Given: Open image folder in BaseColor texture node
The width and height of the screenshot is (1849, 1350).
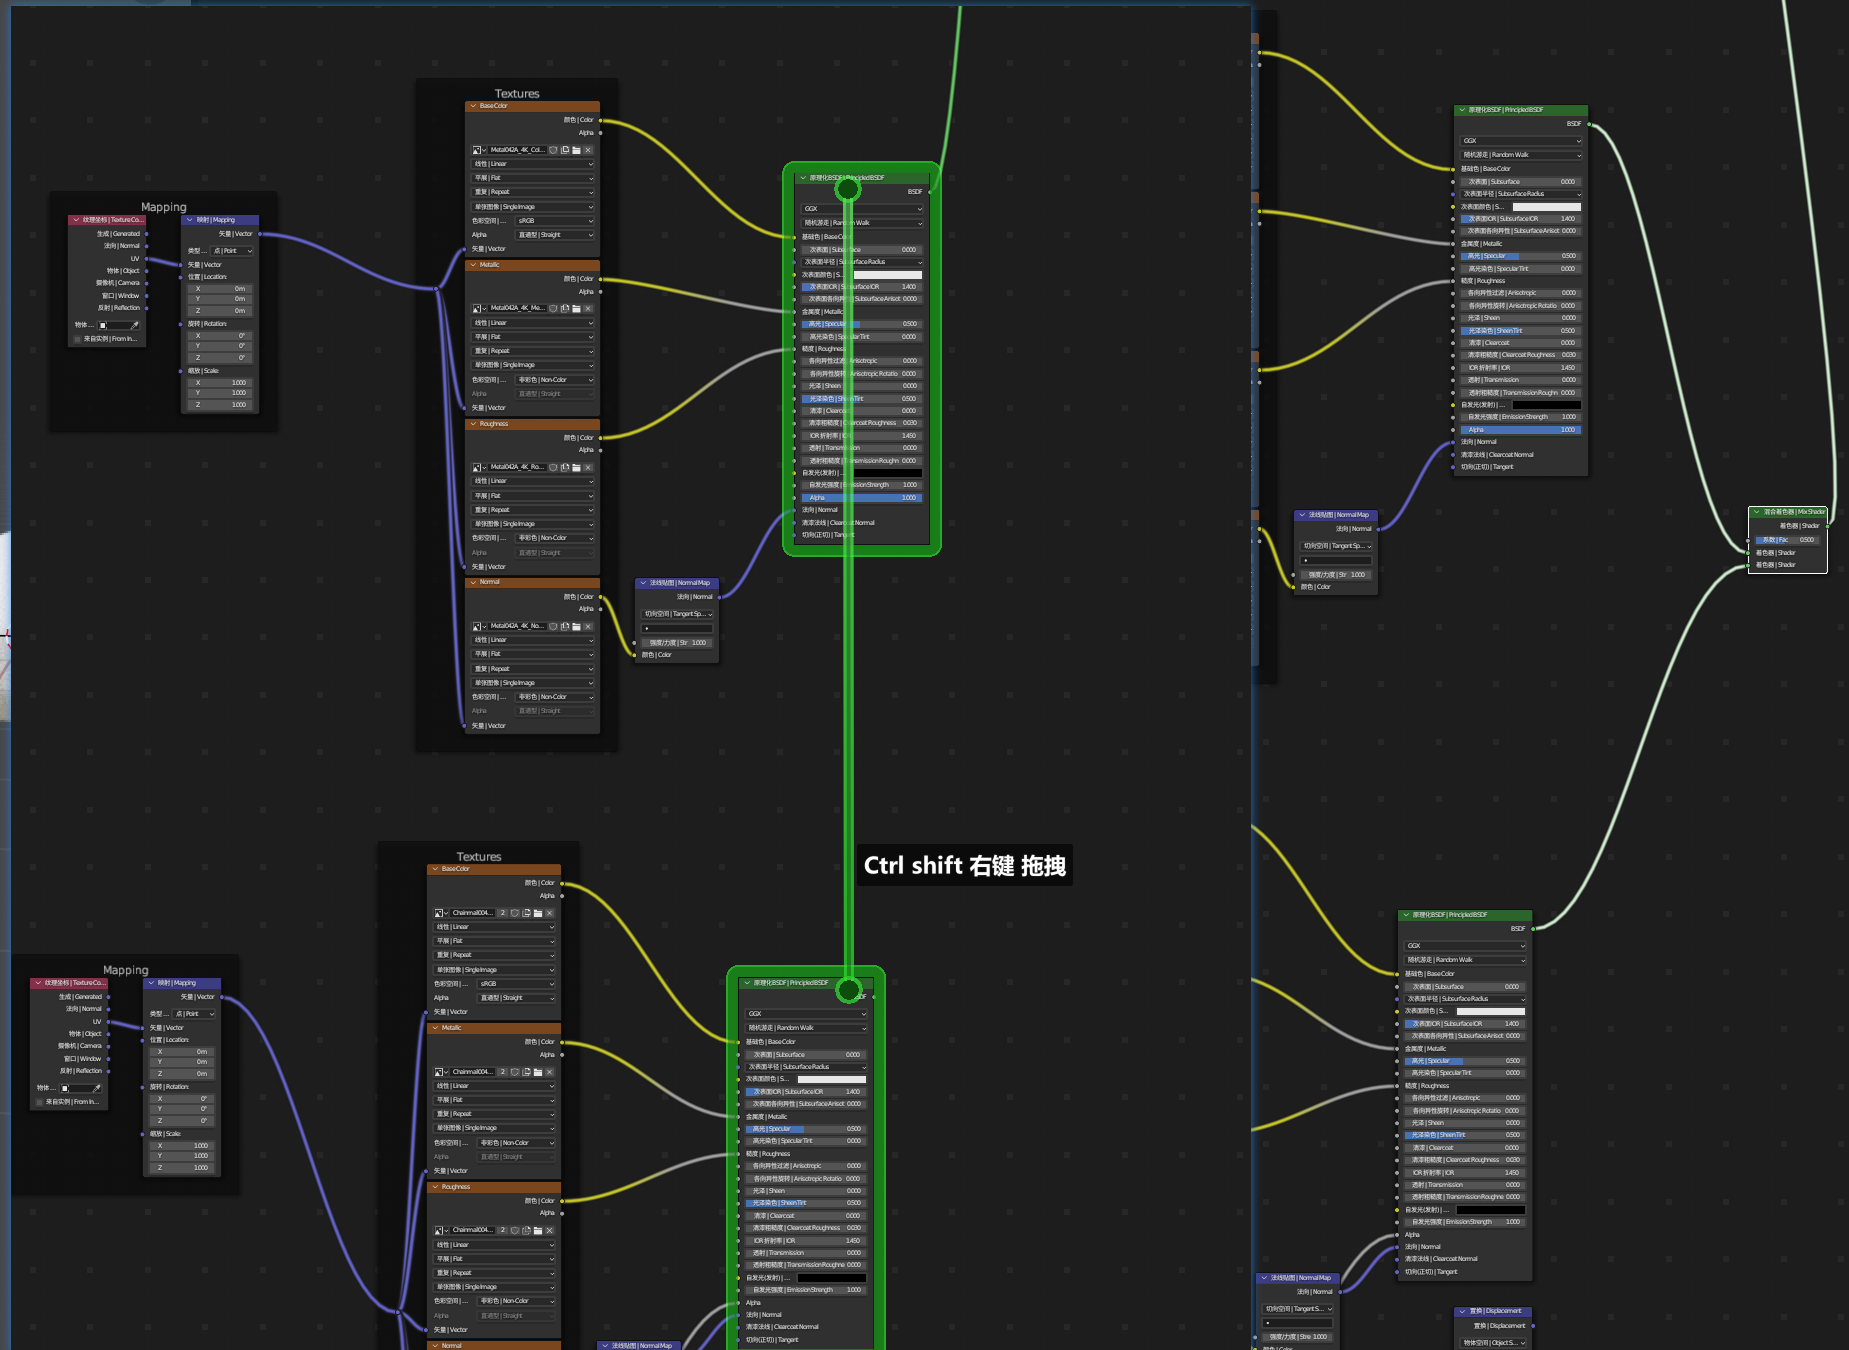Looking at the screenshot, I should point(576,150).
